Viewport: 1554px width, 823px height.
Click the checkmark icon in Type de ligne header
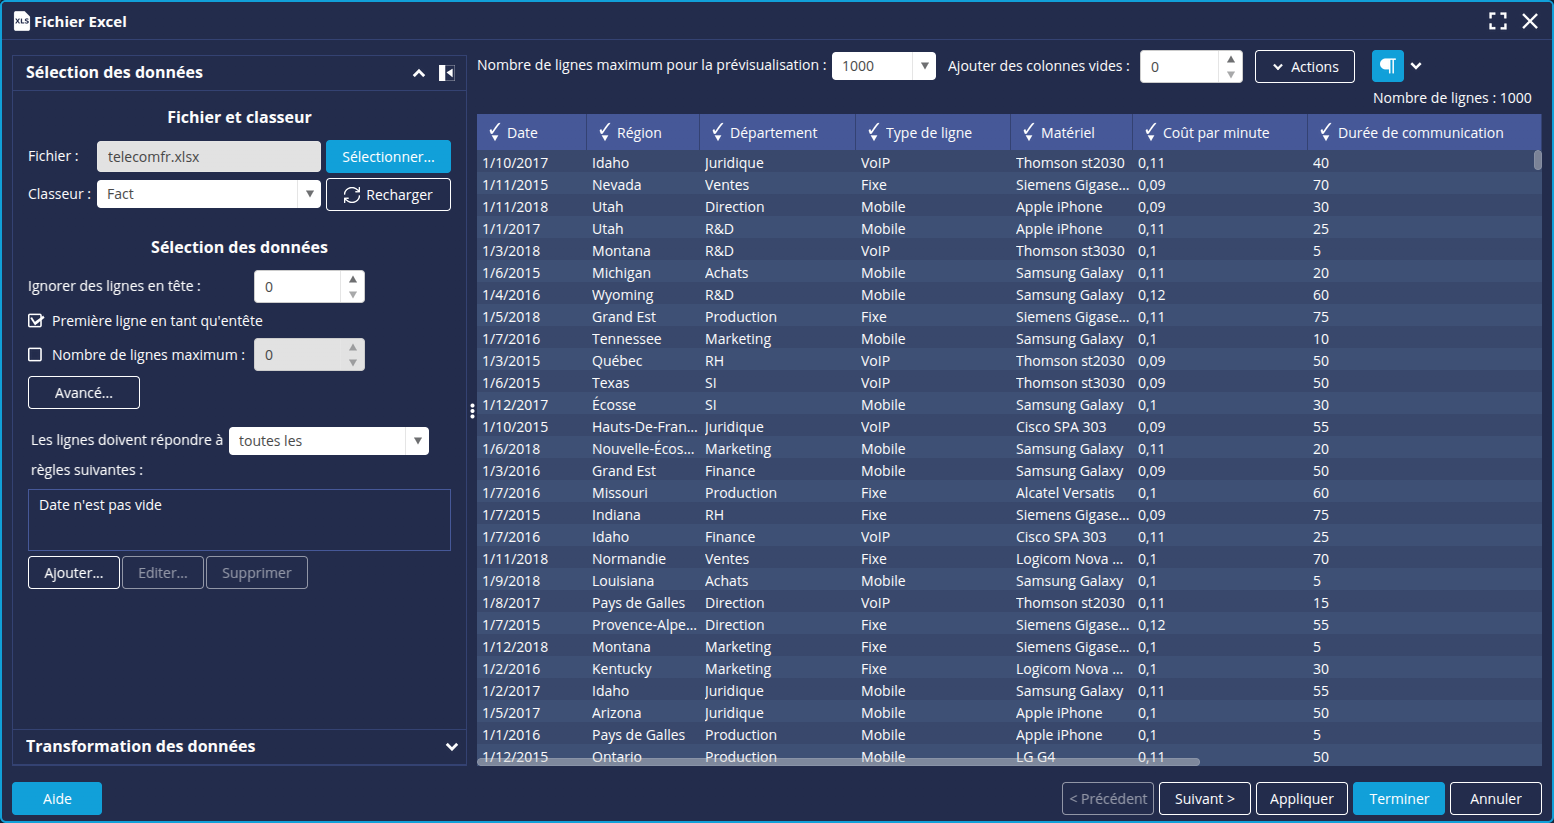click(873, 132)
